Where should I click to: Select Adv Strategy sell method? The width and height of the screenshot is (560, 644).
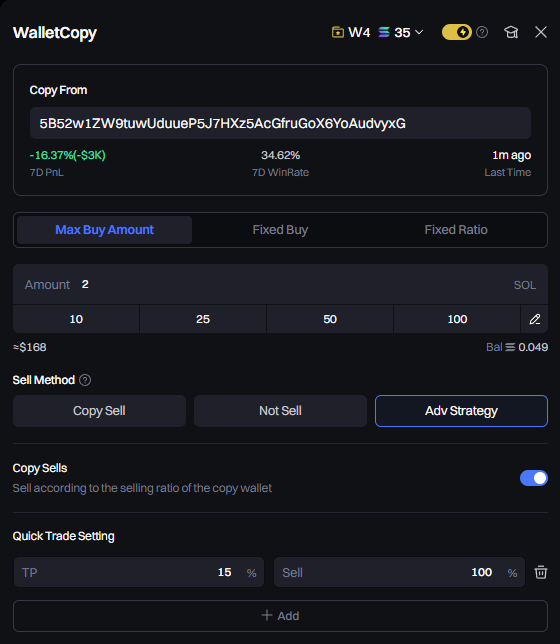click(461, 411)
